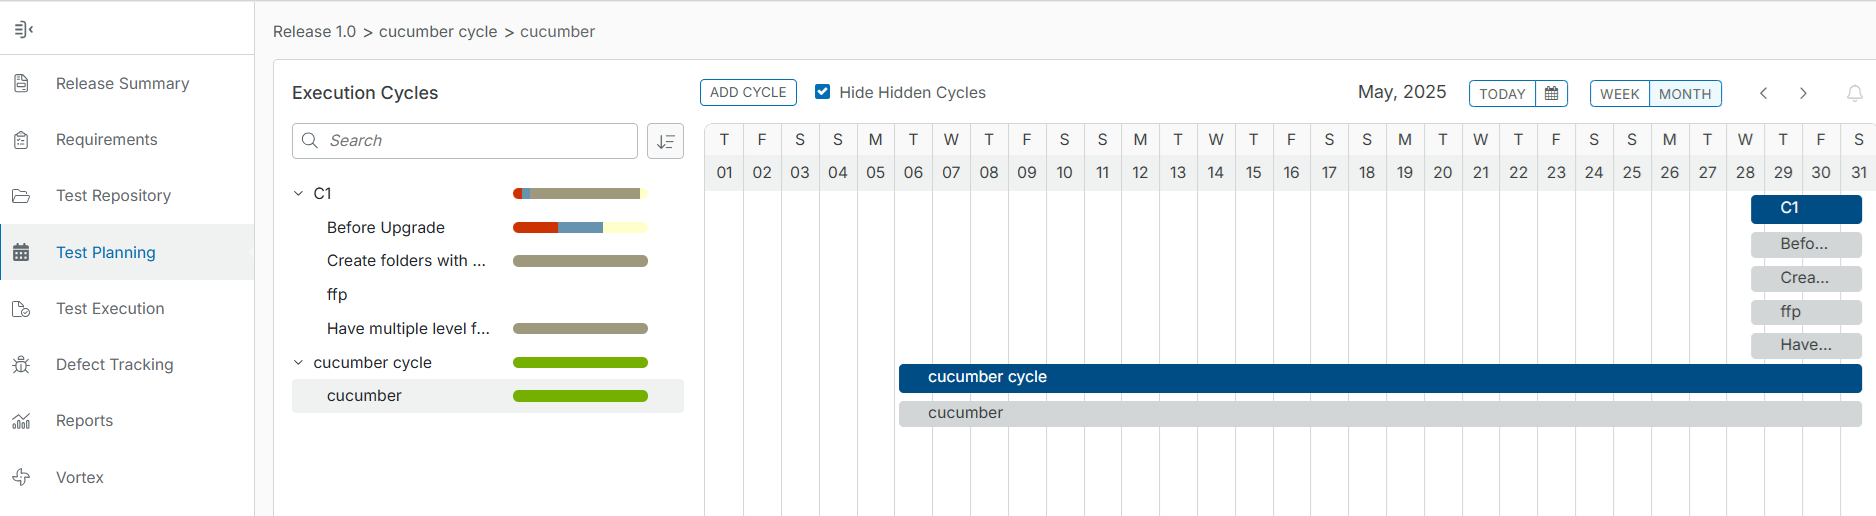Open Requirements in sidebar
This screenshot has height=516, width=1876.
106,139
